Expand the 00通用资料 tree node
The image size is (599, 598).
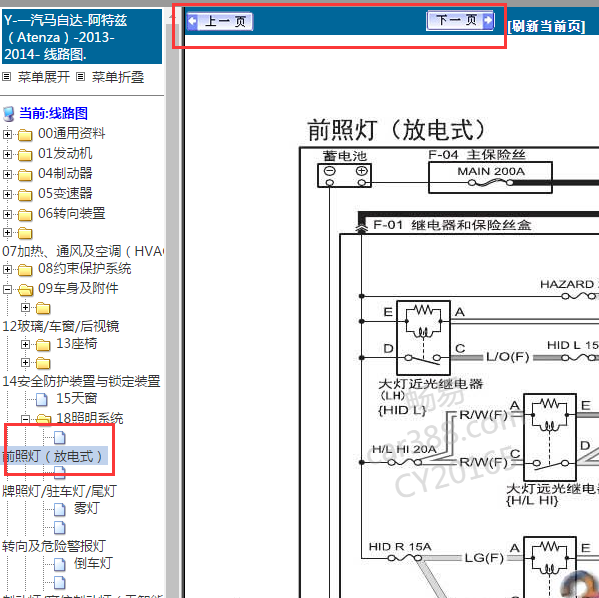click(x=7, y=134)
